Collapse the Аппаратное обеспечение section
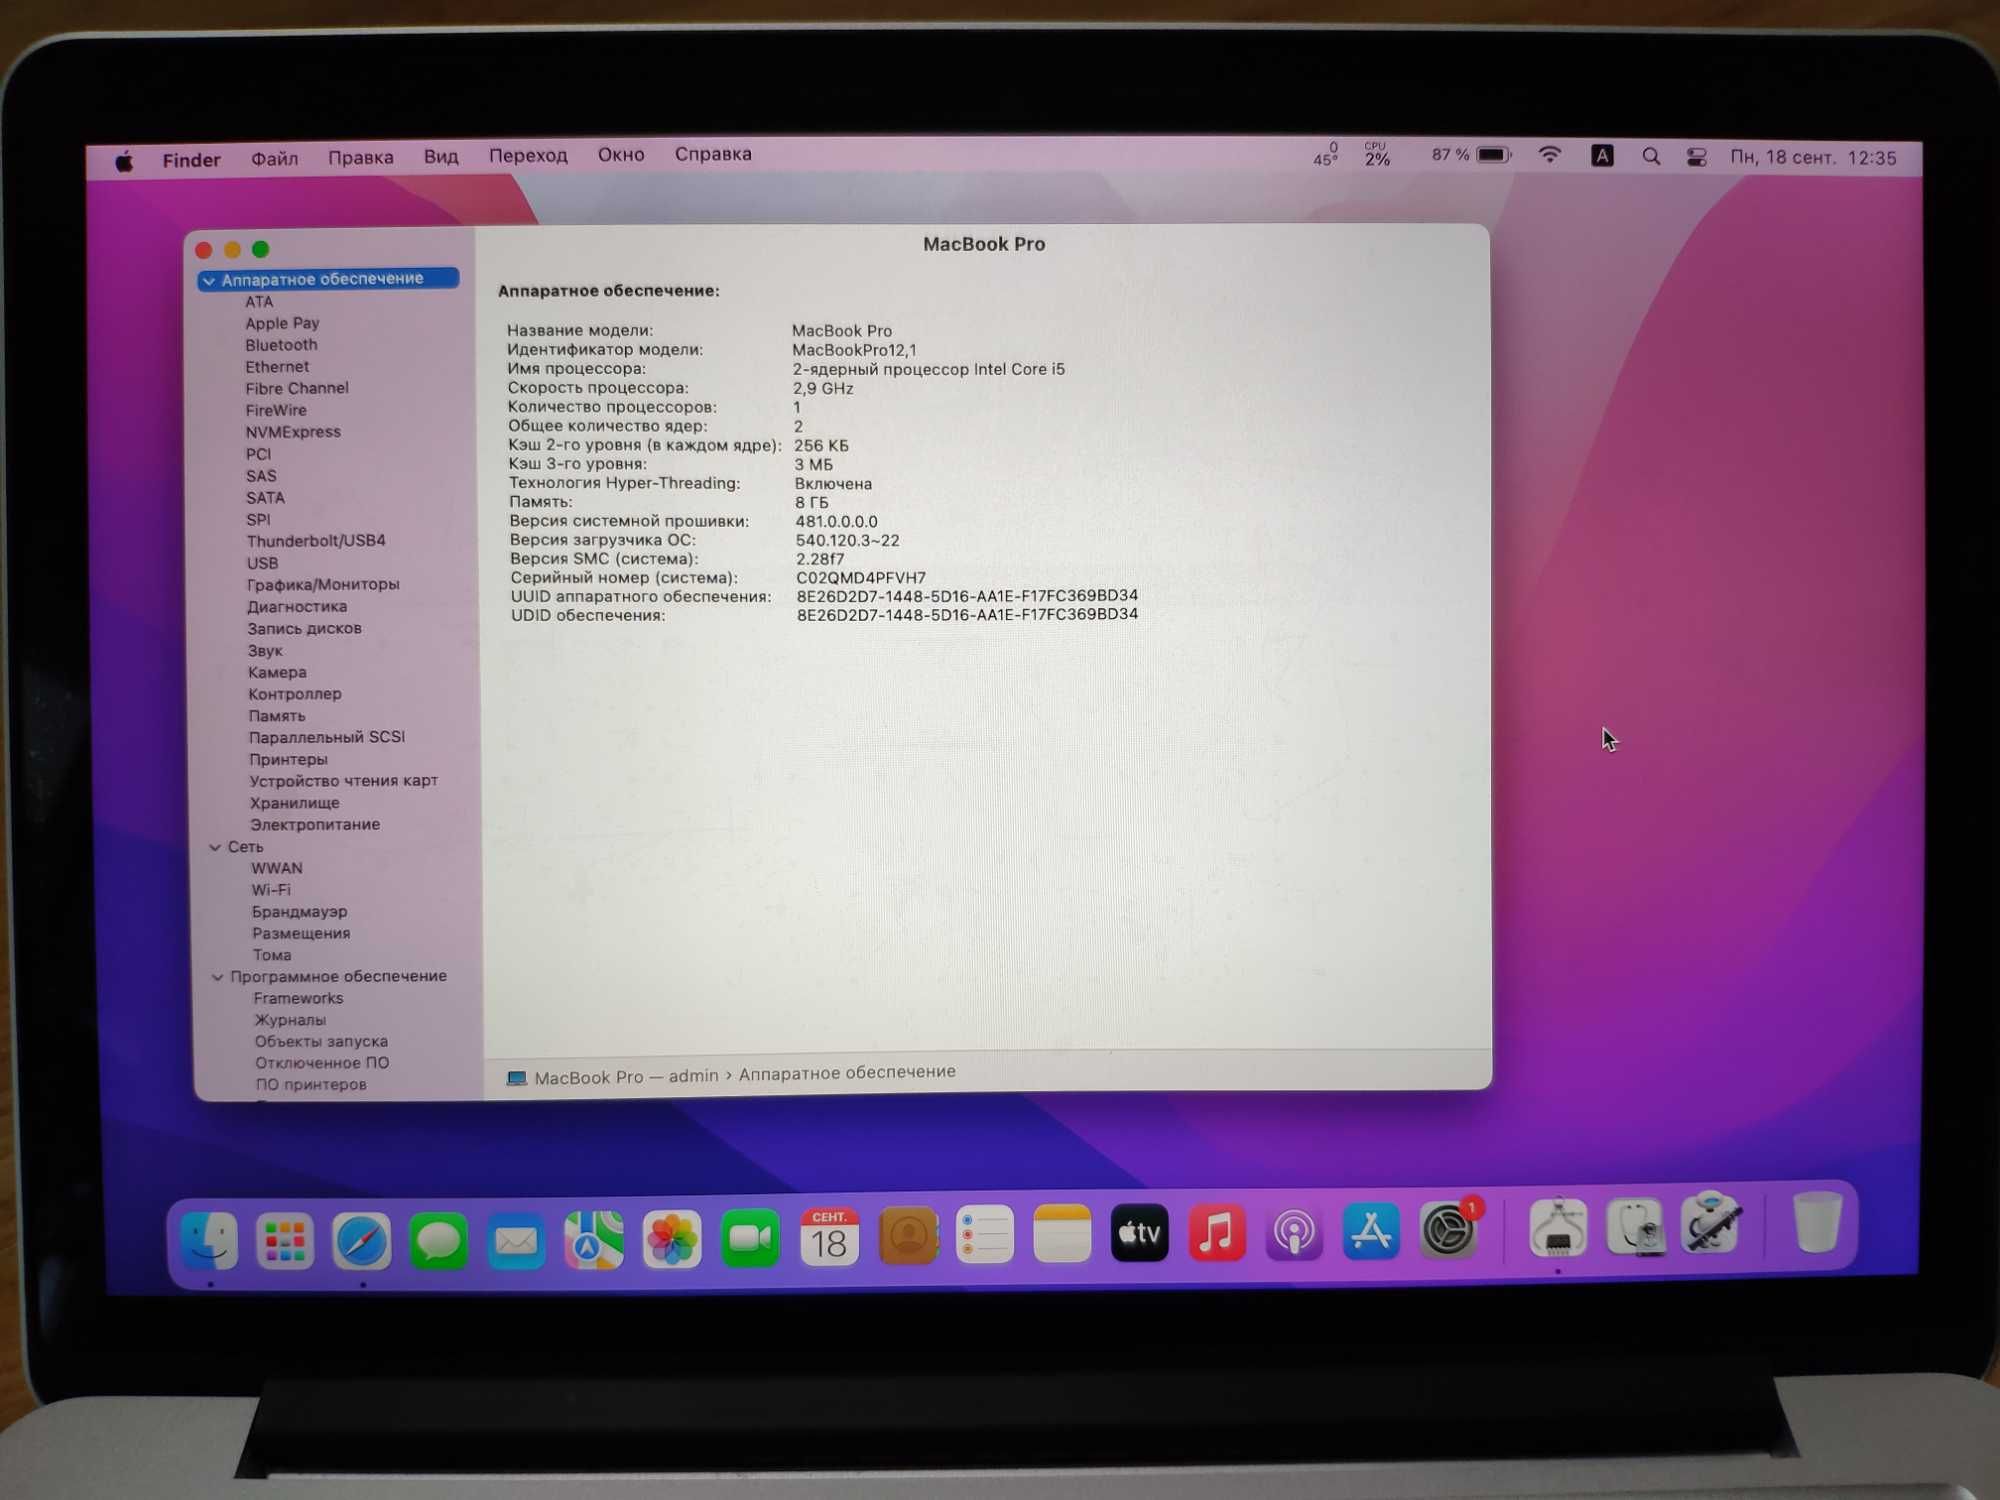The width and height of the screenshot is (2000, 1500). point(209,281)
